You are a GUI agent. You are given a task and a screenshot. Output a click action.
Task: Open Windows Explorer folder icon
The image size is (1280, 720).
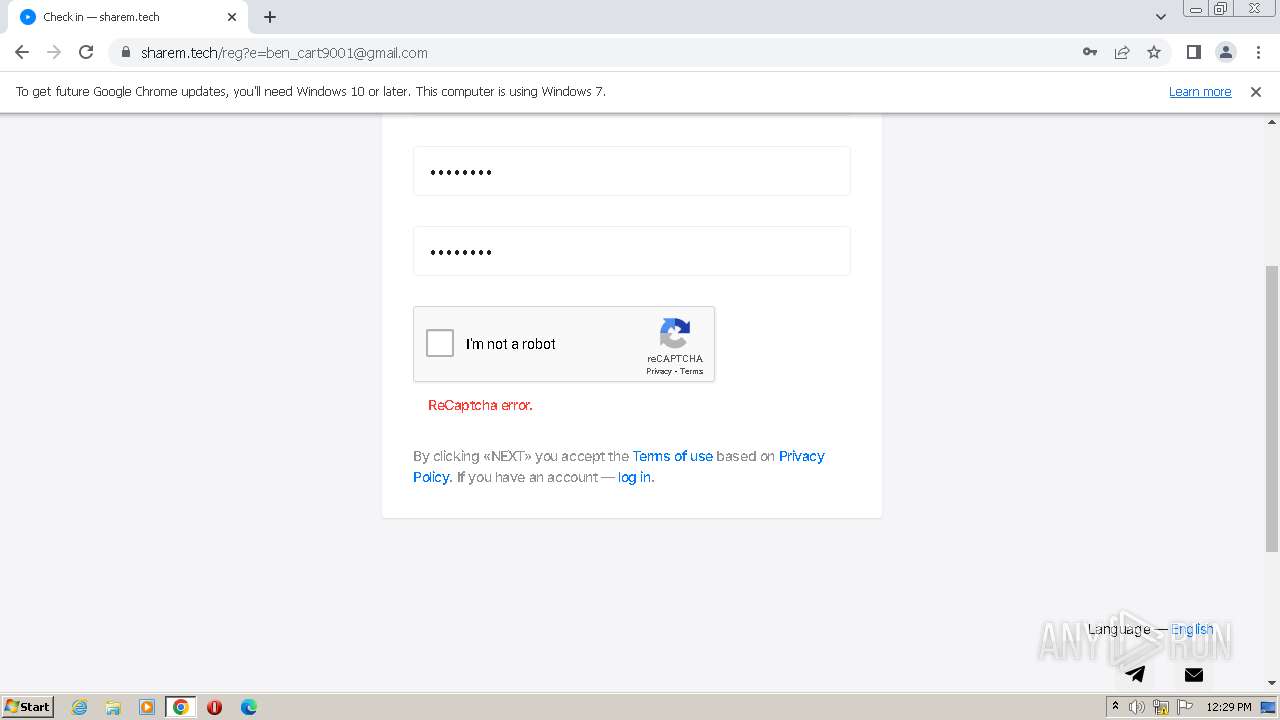point(113,707)
